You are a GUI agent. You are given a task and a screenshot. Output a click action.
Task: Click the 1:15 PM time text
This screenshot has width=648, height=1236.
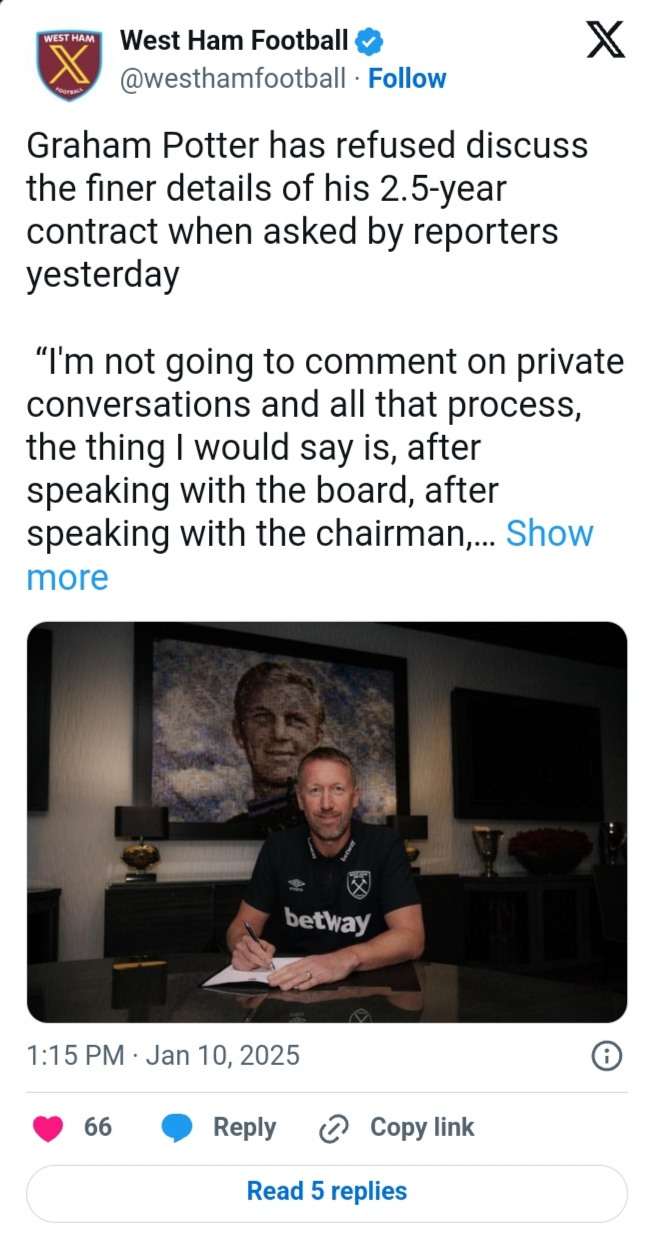coord(76,1055)
